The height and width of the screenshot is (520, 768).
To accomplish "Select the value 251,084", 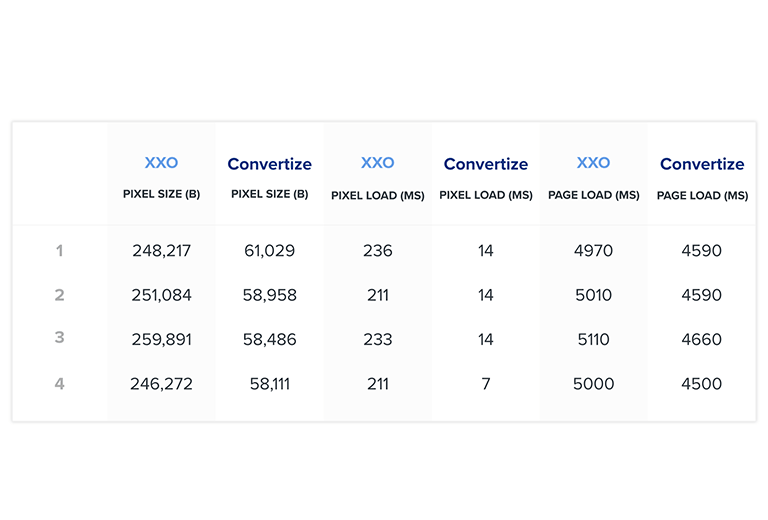I will [161, 295].
